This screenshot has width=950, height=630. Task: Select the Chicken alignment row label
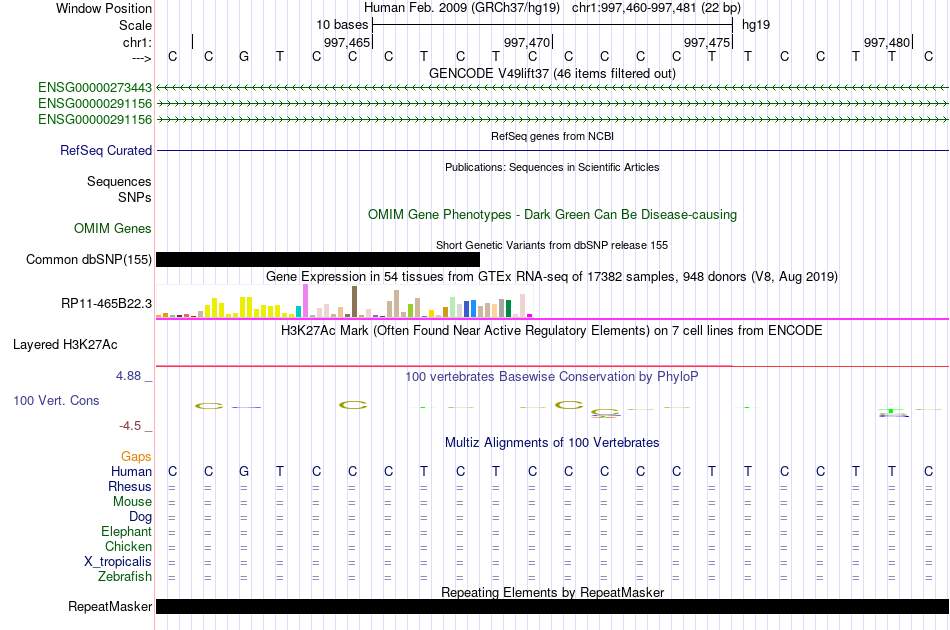(128, 546)
